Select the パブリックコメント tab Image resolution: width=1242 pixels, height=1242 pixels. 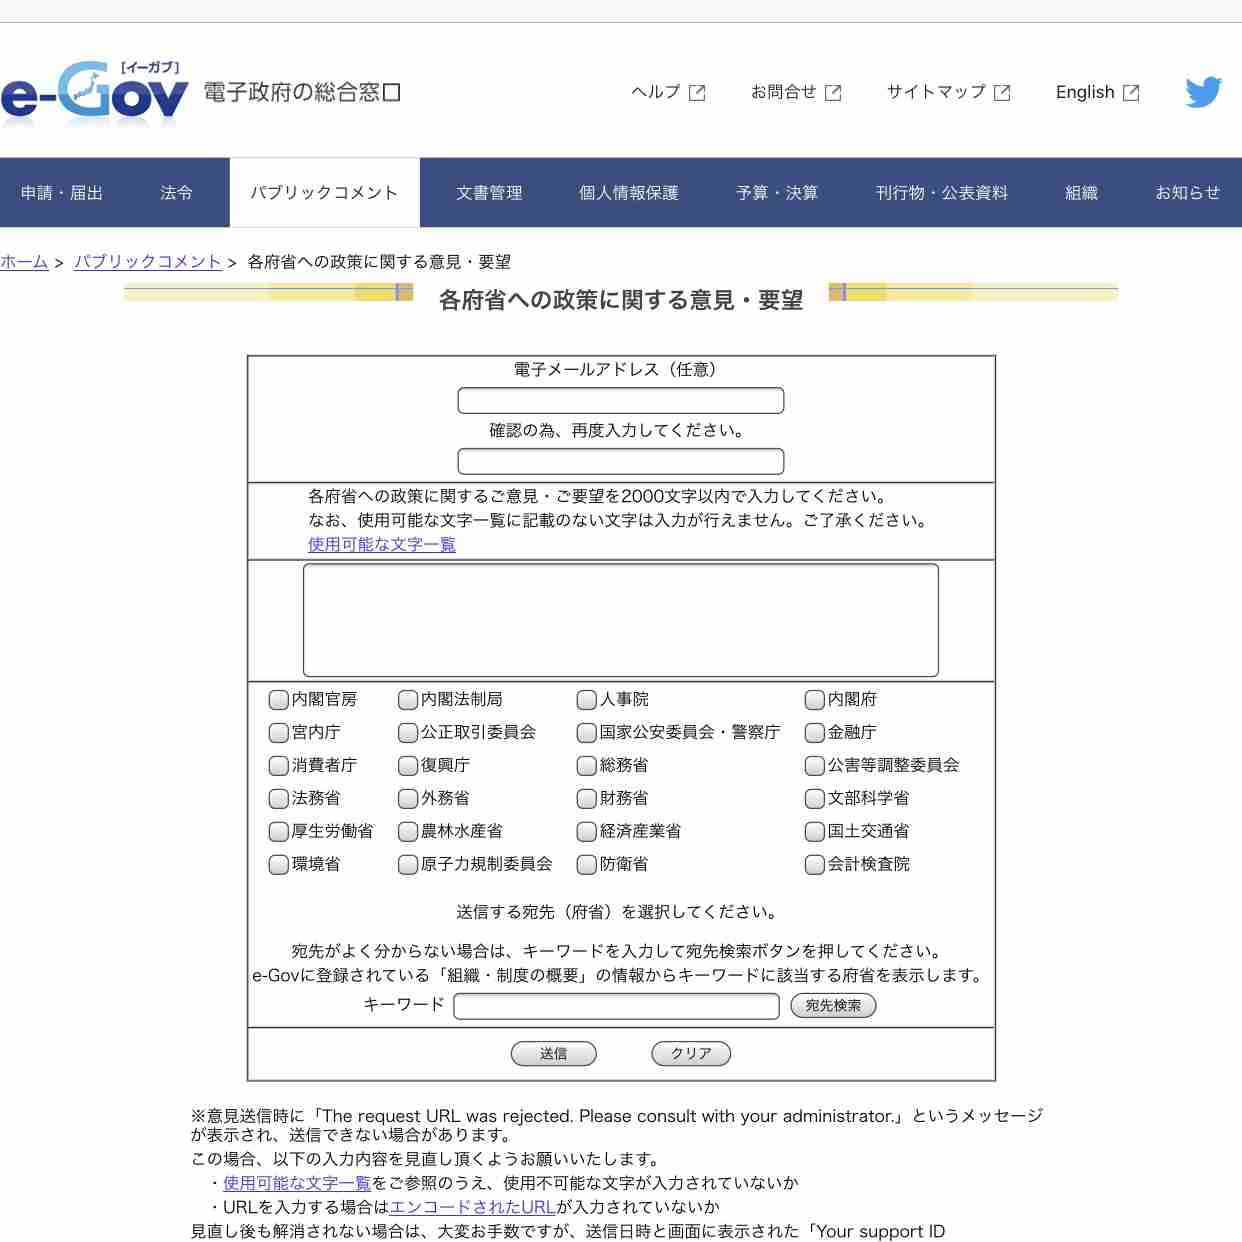click(x=324, y=192)
